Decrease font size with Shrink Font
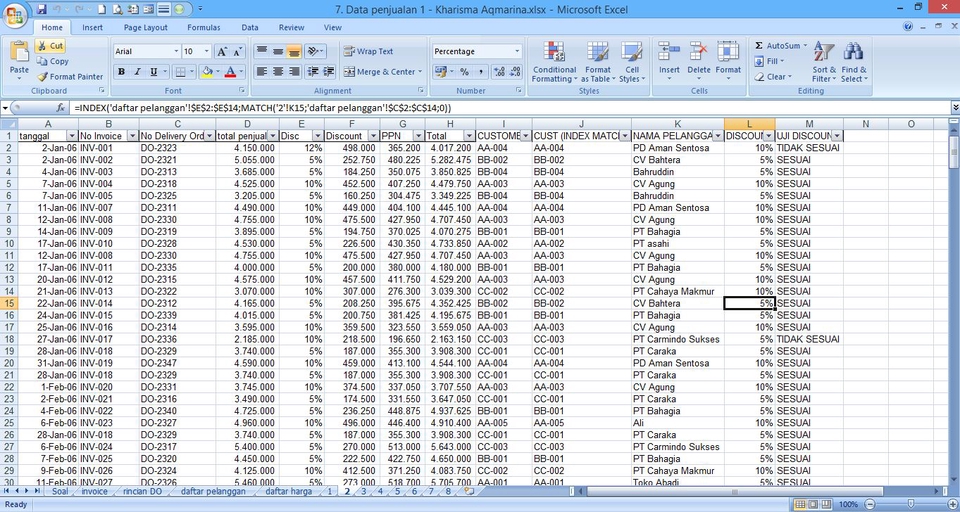This screenshot has height=512, width=960. [x=238, y=51]
